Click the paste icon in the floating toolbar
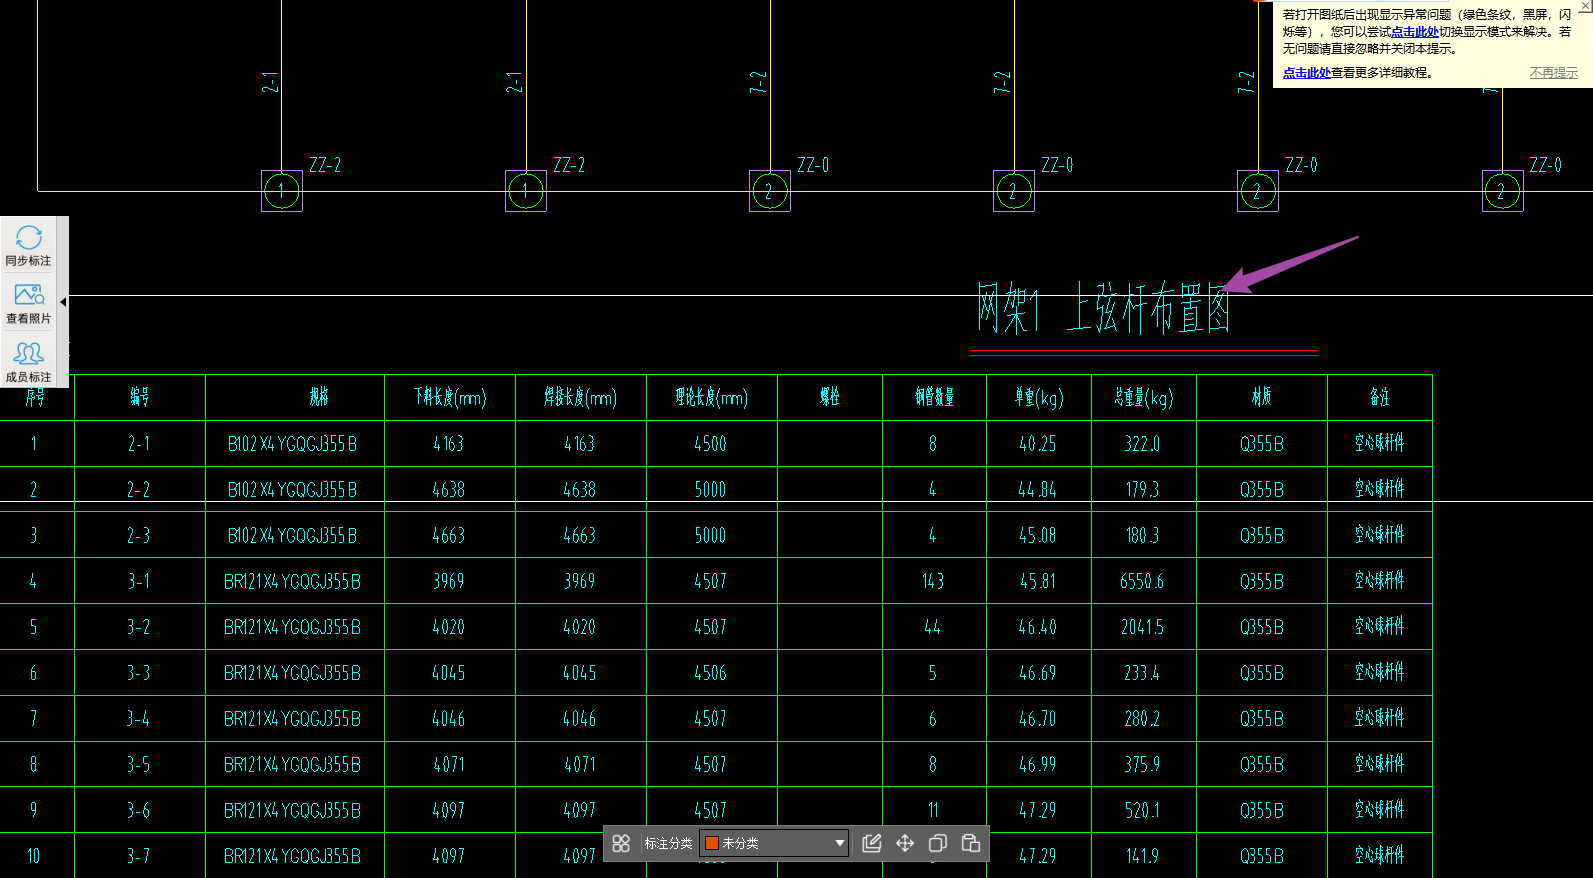The image size is (1593, 878). tap(970, 843)
